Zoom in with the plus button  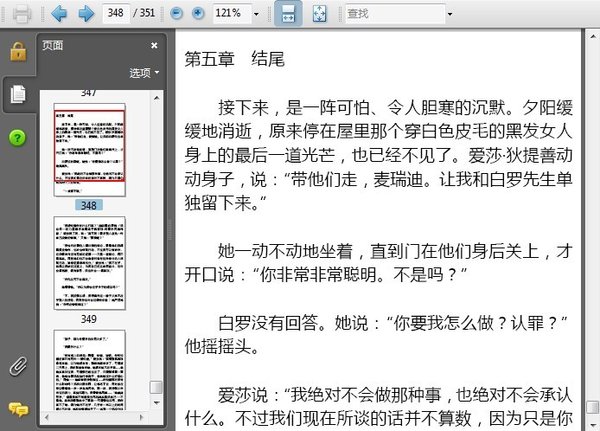198,13
